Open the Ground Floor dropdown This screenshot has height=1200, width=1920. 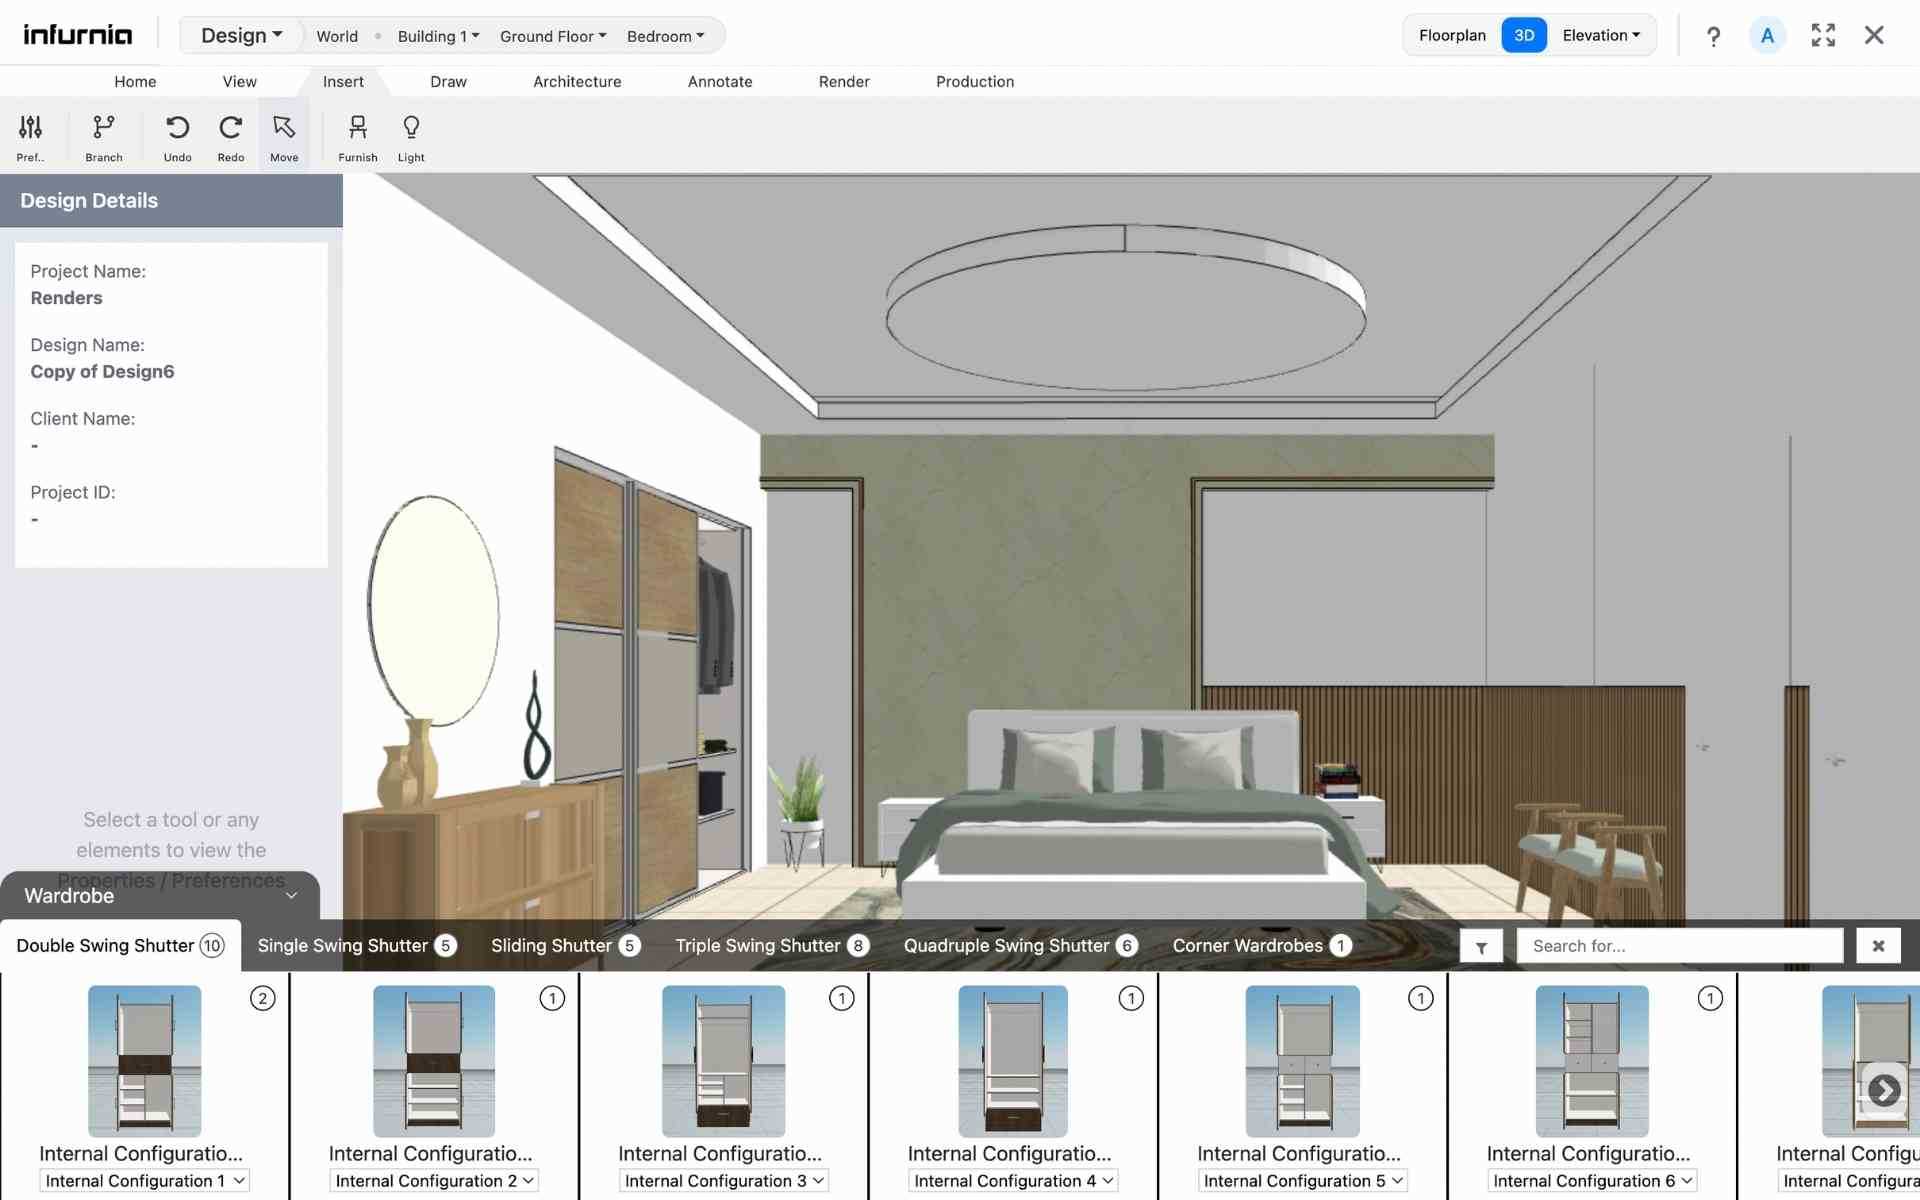click(553, 36)
